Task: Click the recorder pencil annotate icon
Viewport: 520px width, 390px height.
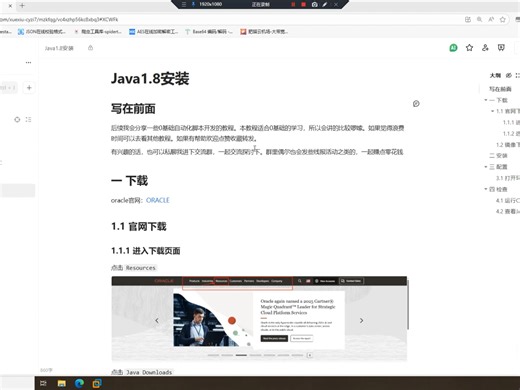Action: 325,5
